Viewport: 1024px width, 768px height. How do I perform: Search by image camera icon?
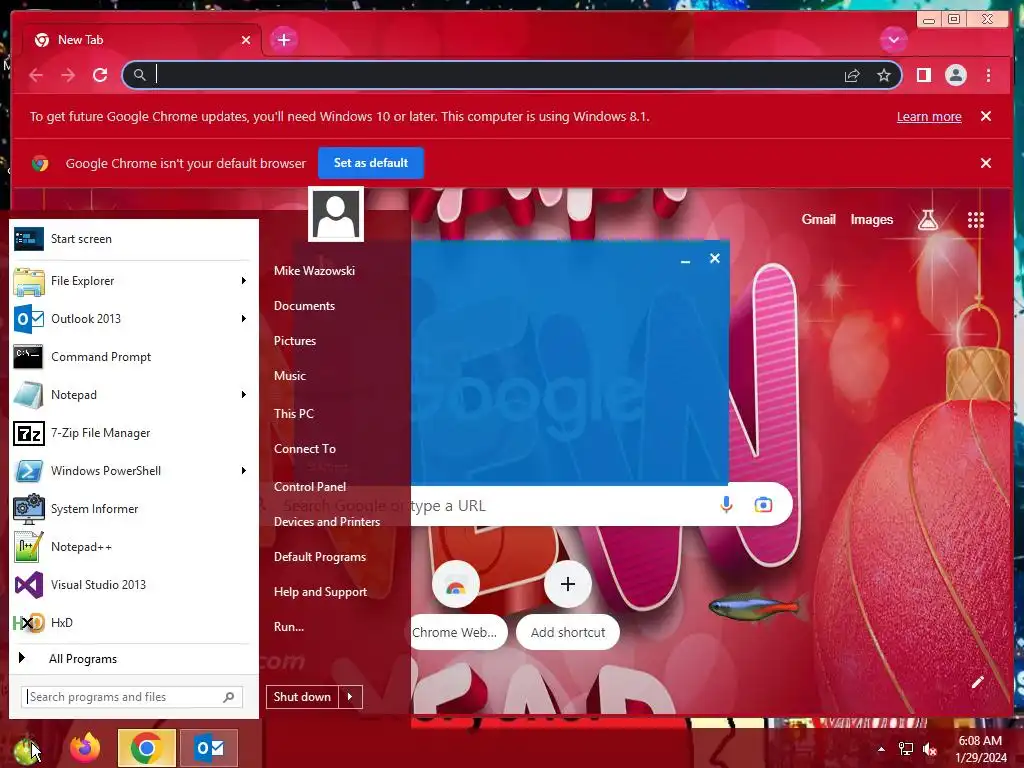point(763,505)
